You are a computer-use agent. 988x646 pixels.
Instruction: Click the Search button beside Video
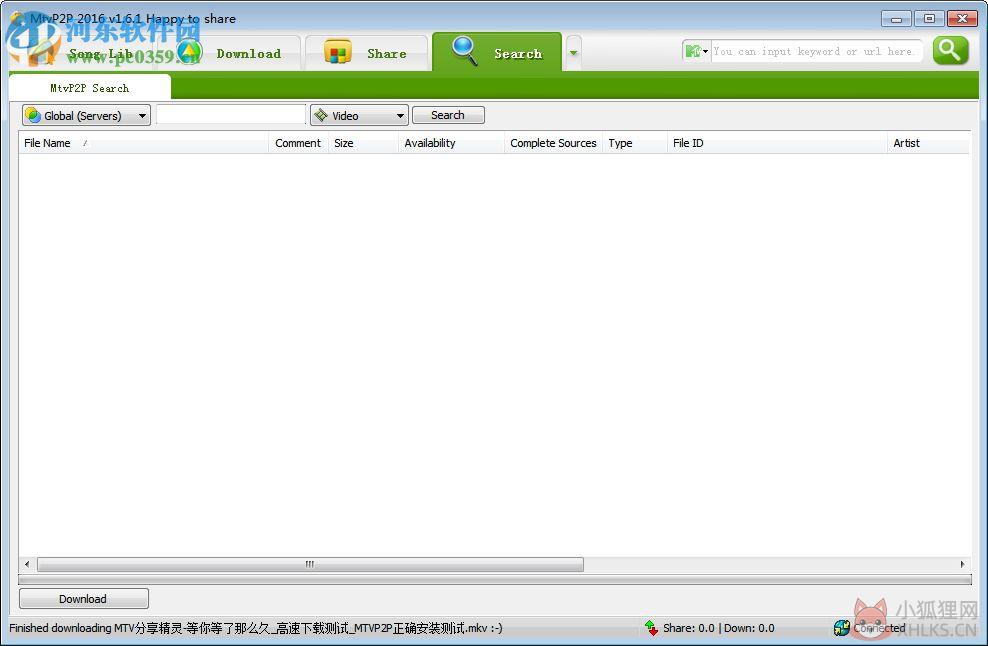pos(448,115)
